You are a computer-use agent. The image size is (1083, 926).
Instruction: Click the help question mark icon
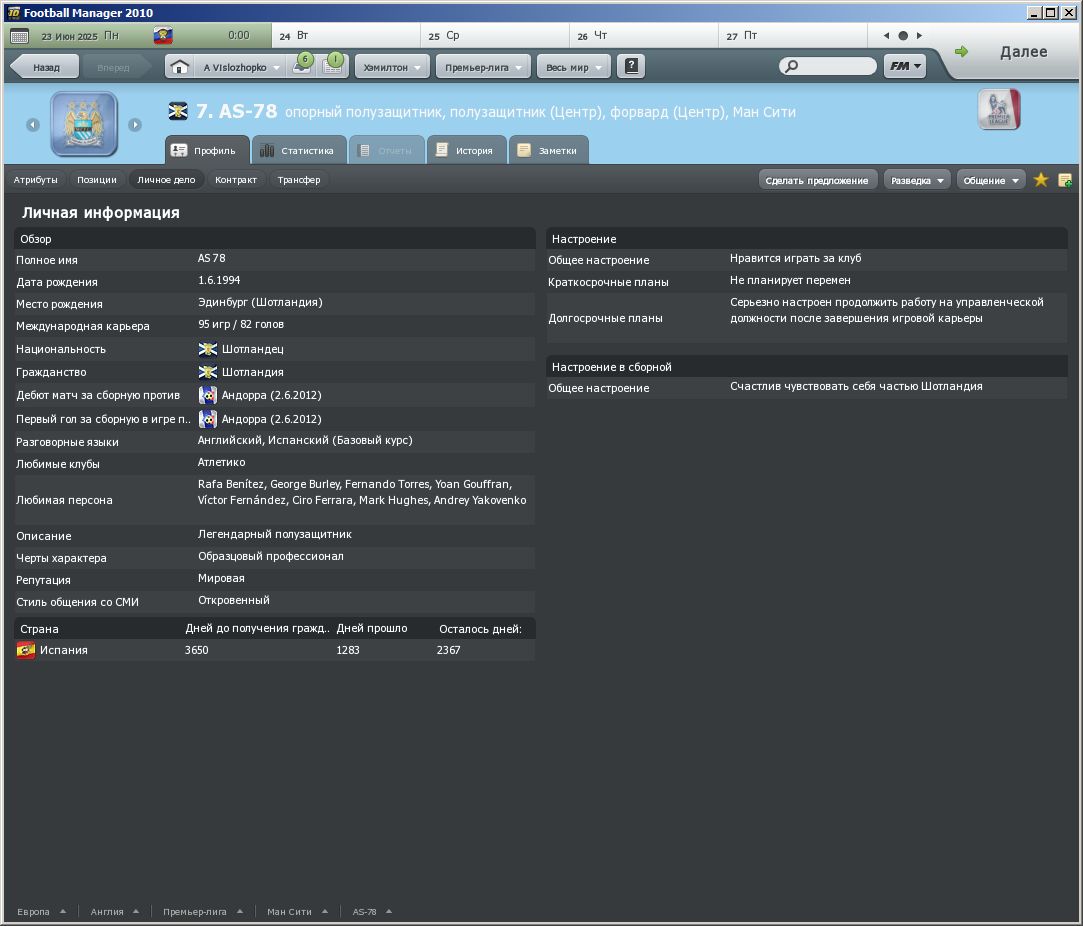pos(631,67)
